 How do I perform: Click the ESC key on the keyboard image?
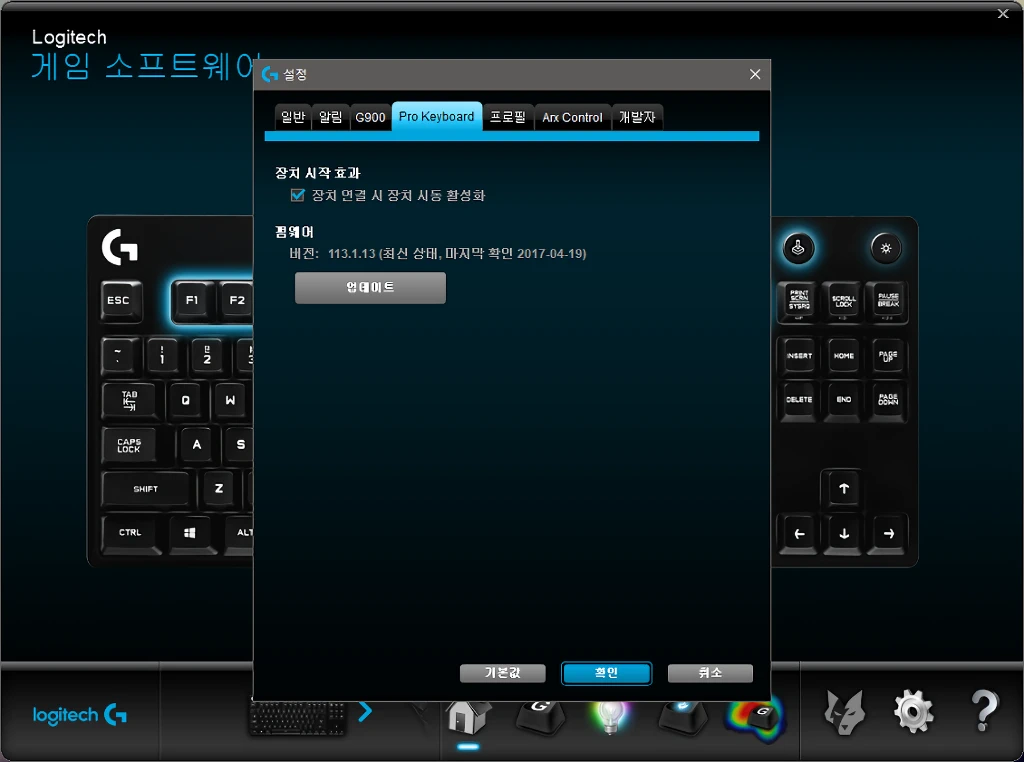point(120,301)
